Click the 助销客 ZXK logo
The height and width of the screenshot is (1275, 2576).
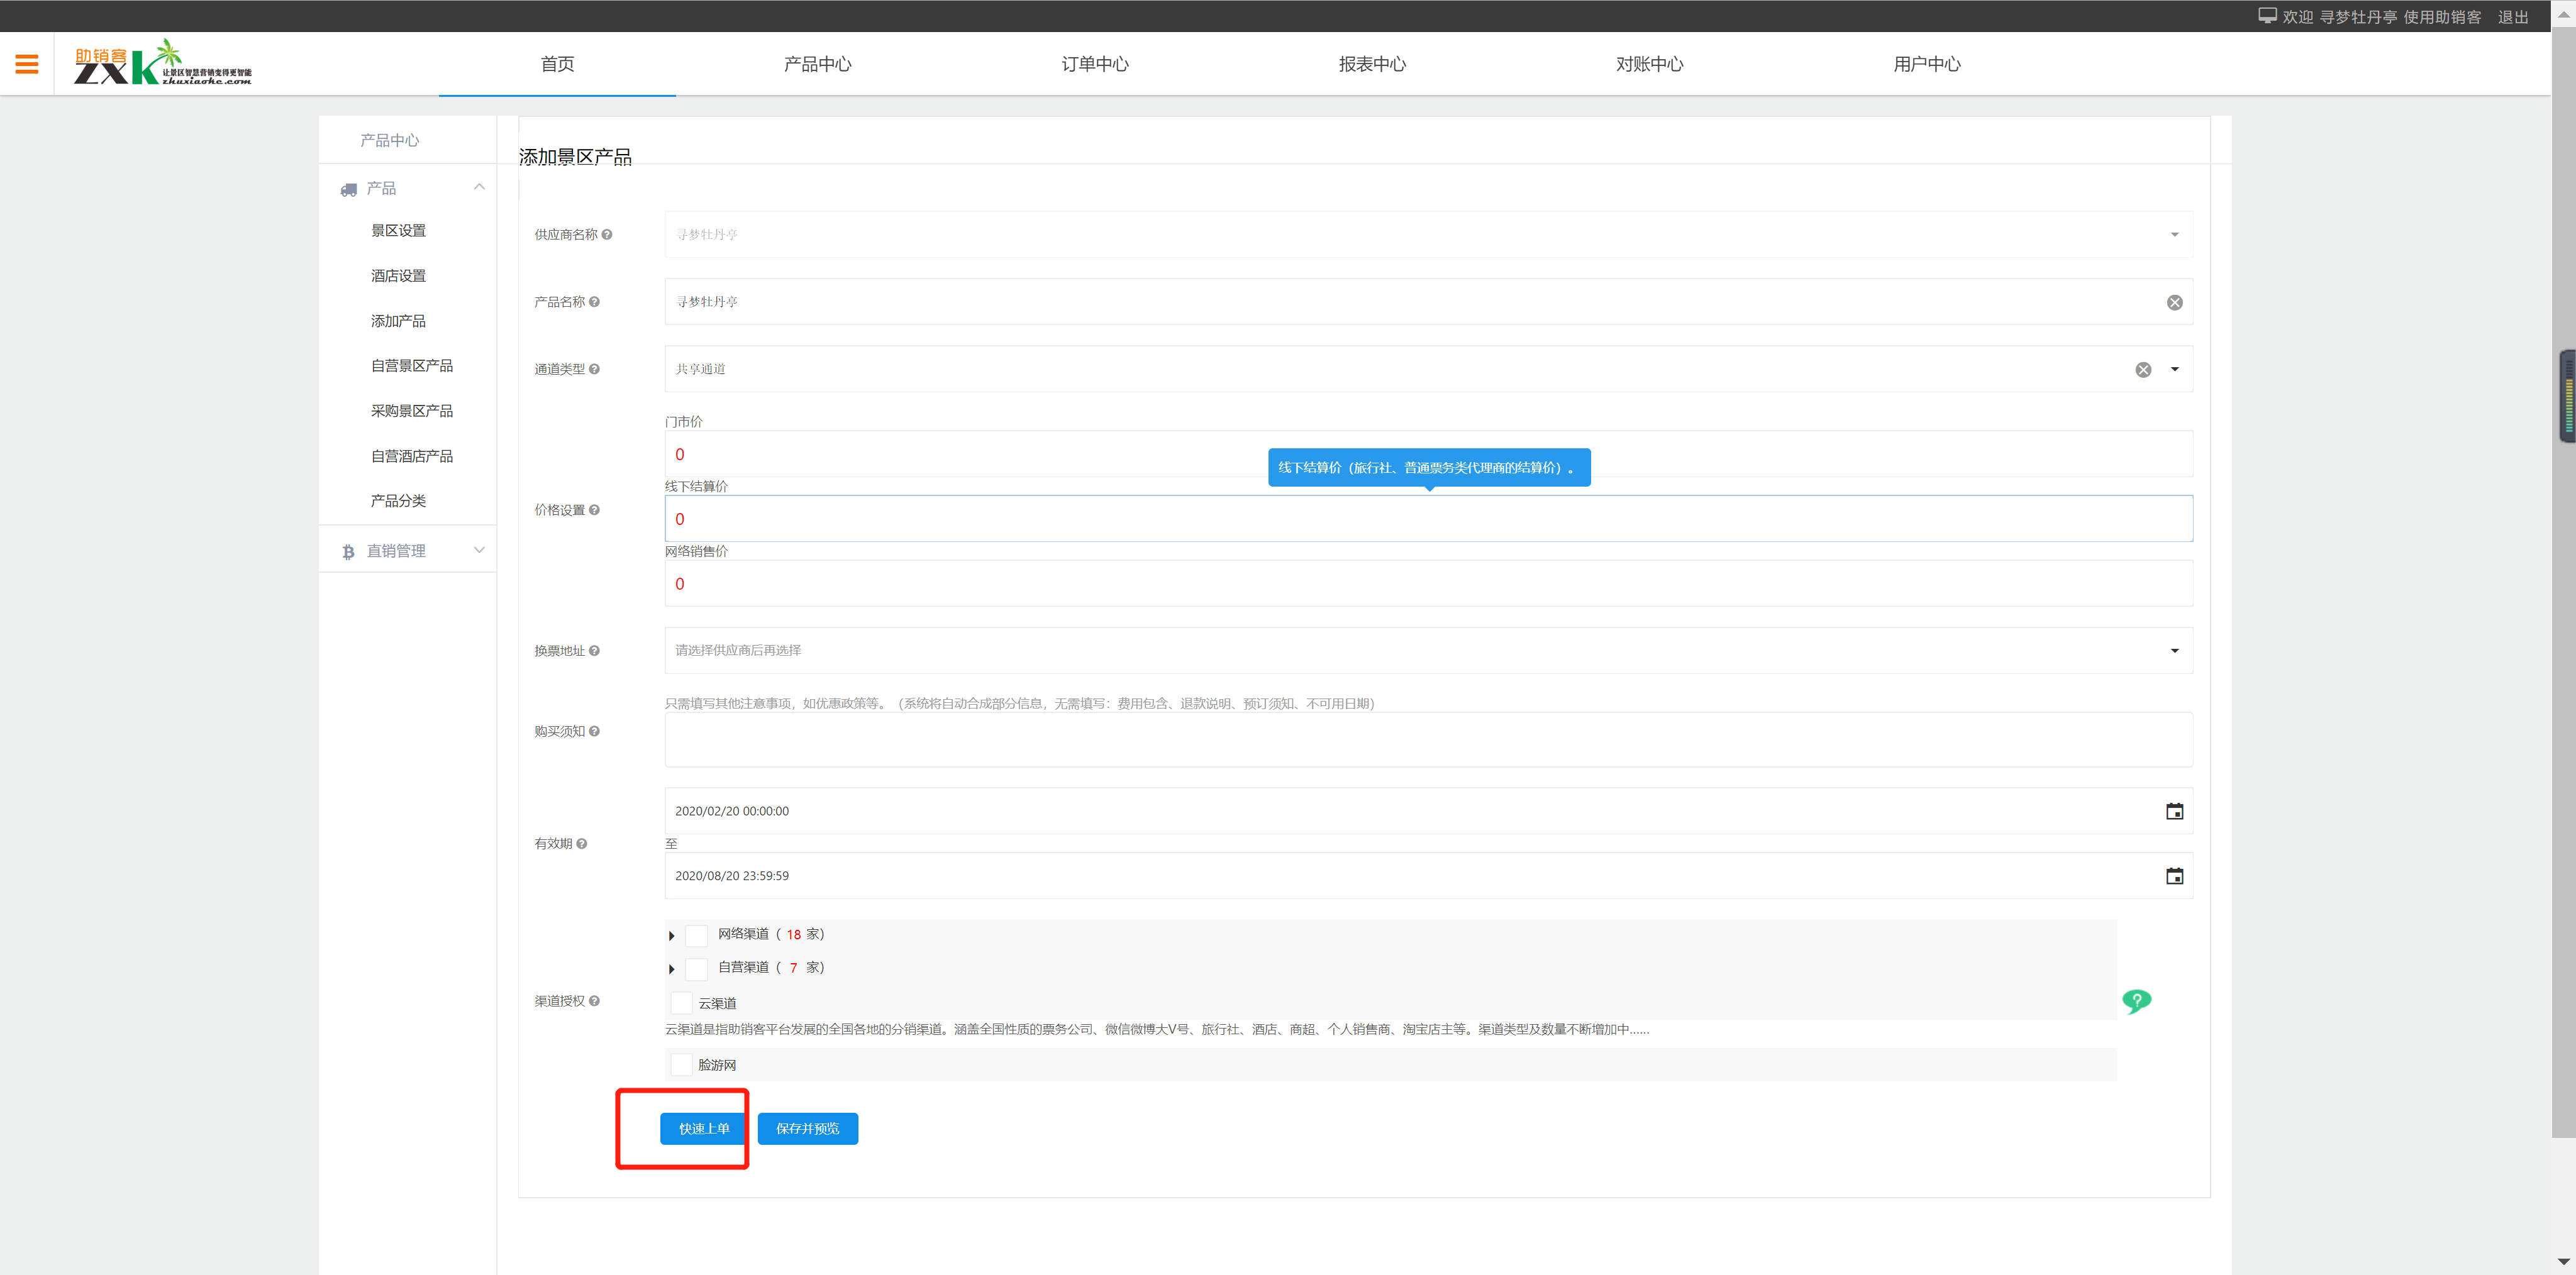pos(162,64)
